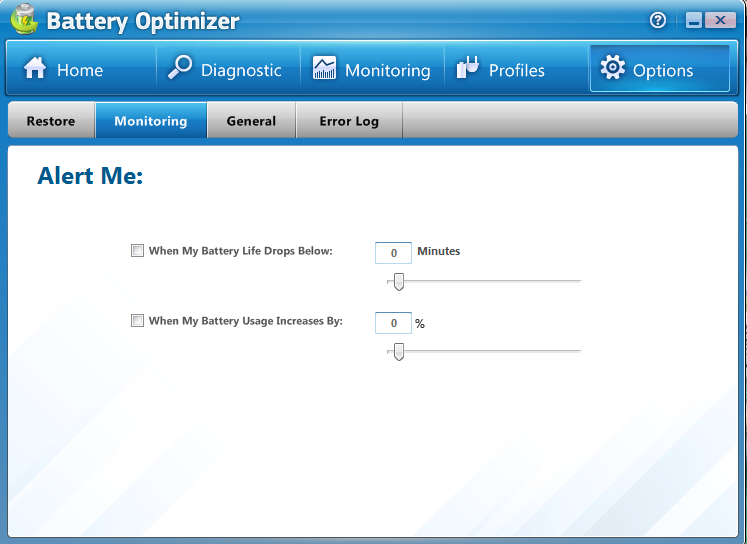Screen dimensions: 747x544
Task: Go to the Diagnostic section label
Action: point(241,71)
